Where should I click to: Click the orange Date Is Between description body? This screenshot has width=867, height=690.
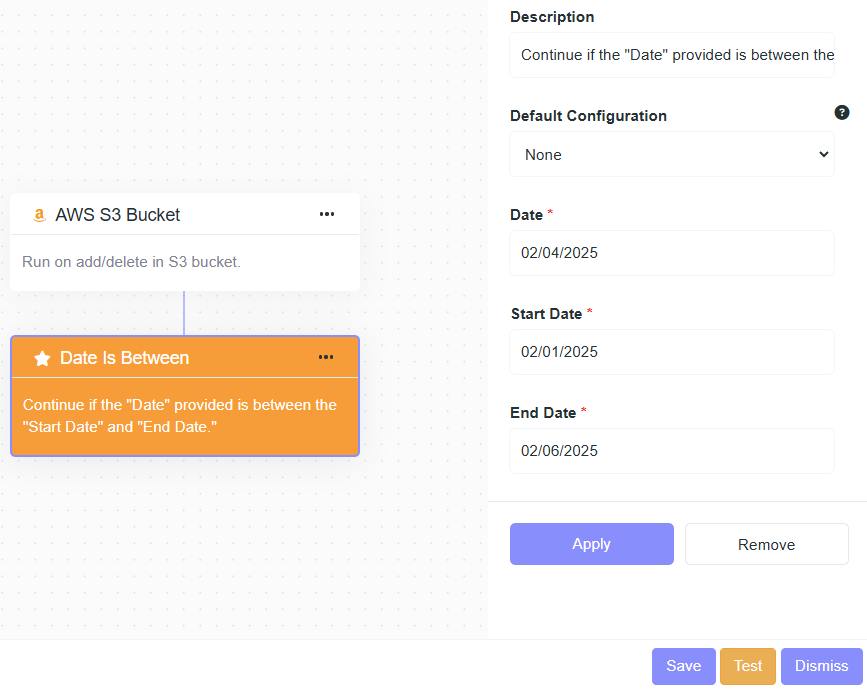pos(180,416)
